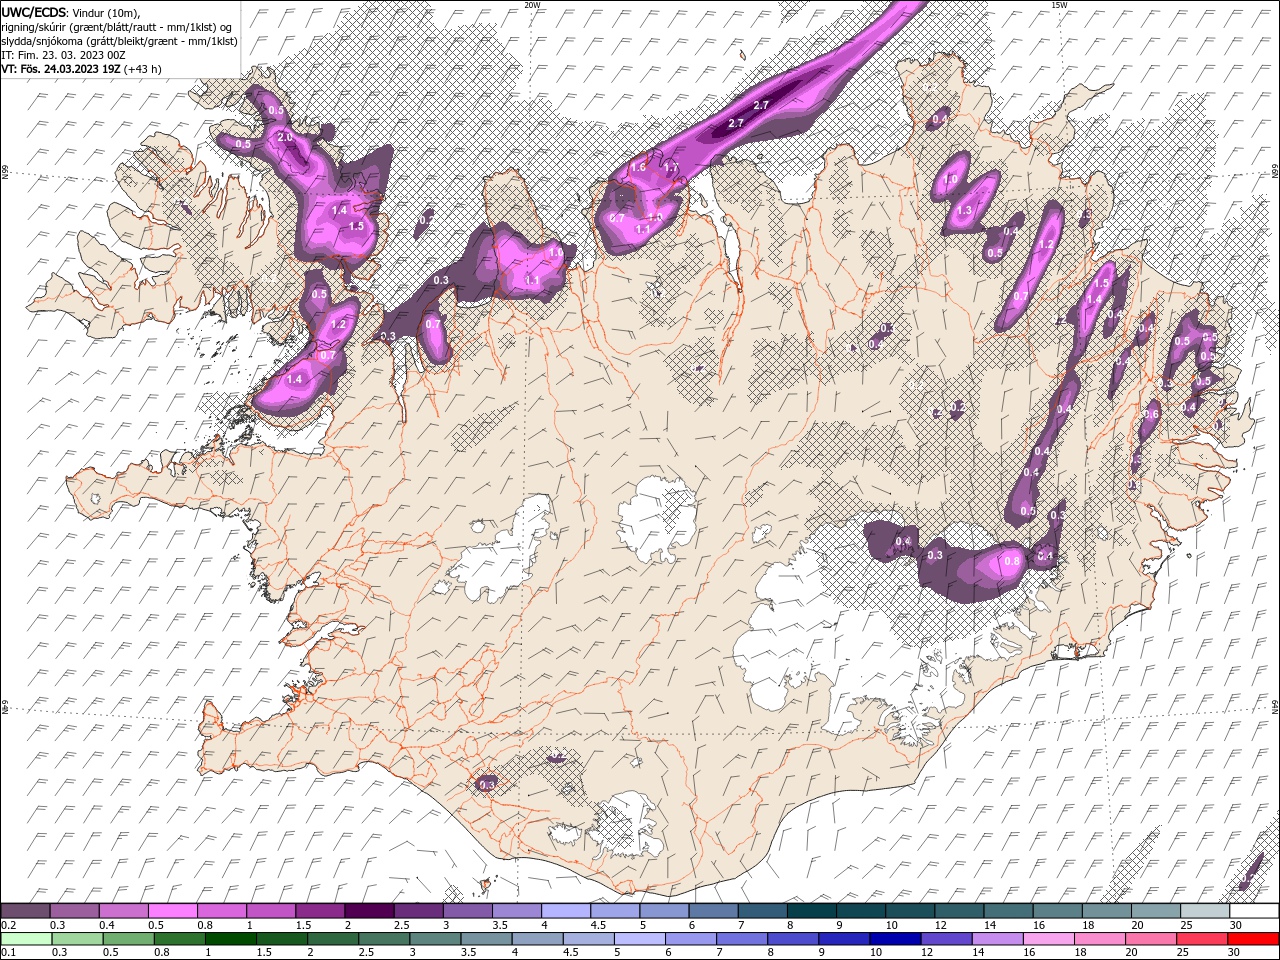The height and width of the screenshot is (960, 1280).
Task: Click the lower blue swatch starting at 7
Action: (740, 938)
